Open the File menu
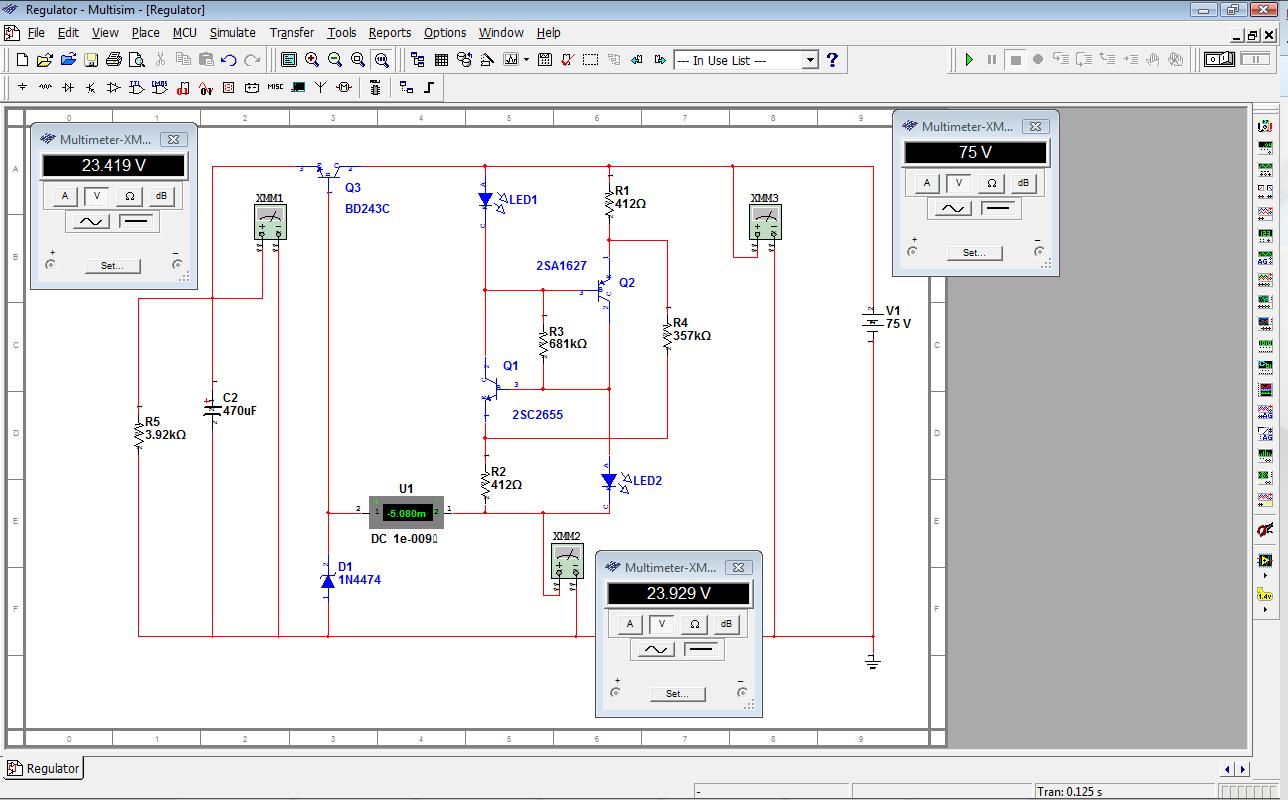 36,32
